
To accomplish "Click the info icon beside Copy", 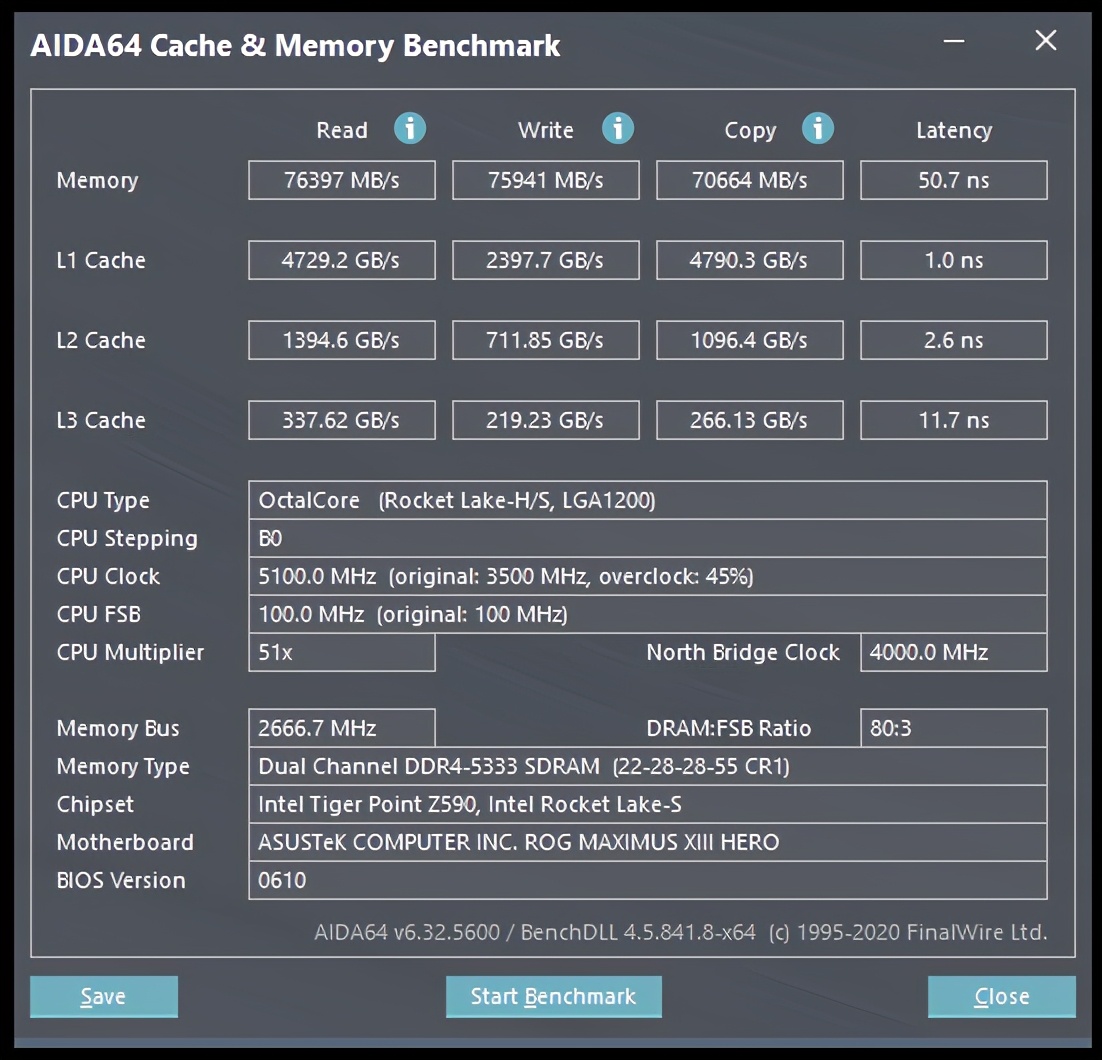I will coord(817,129).
